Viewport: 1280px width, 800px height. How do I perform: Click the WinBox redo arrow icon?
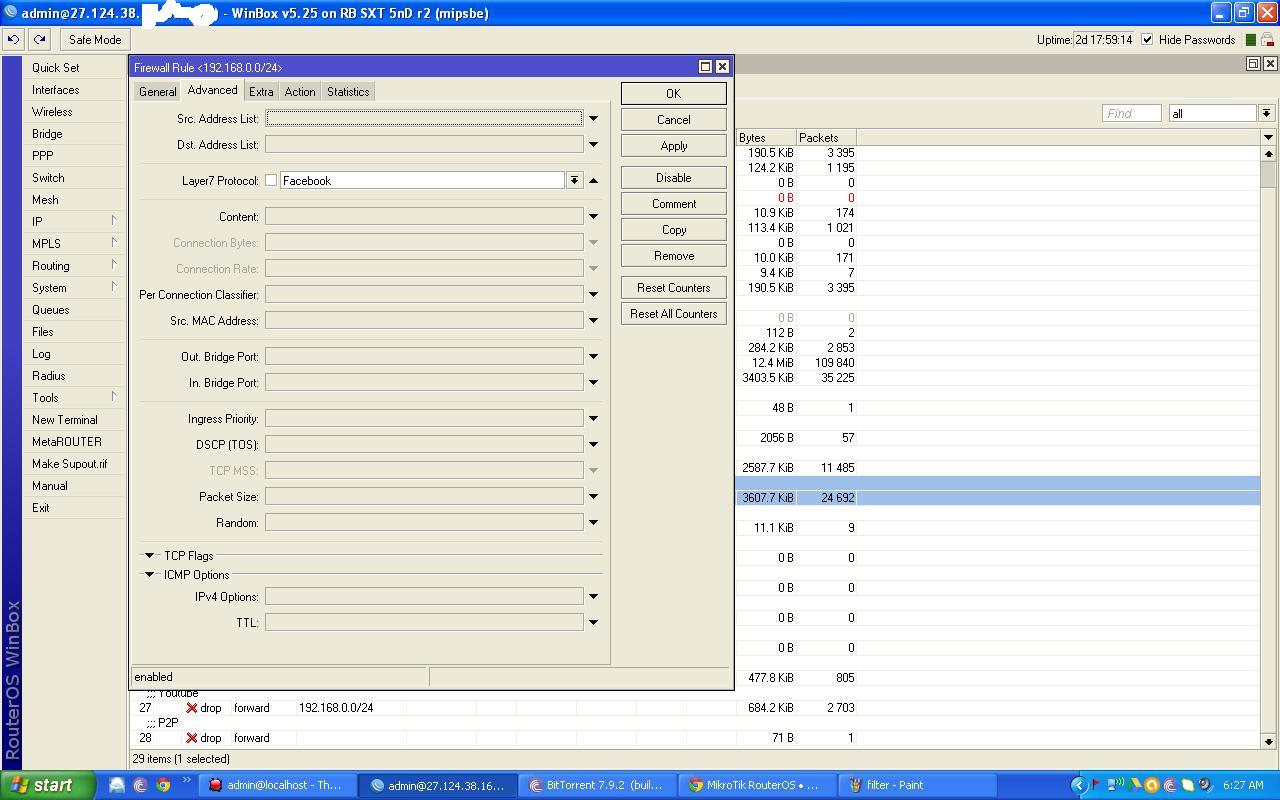click(39, 40)
